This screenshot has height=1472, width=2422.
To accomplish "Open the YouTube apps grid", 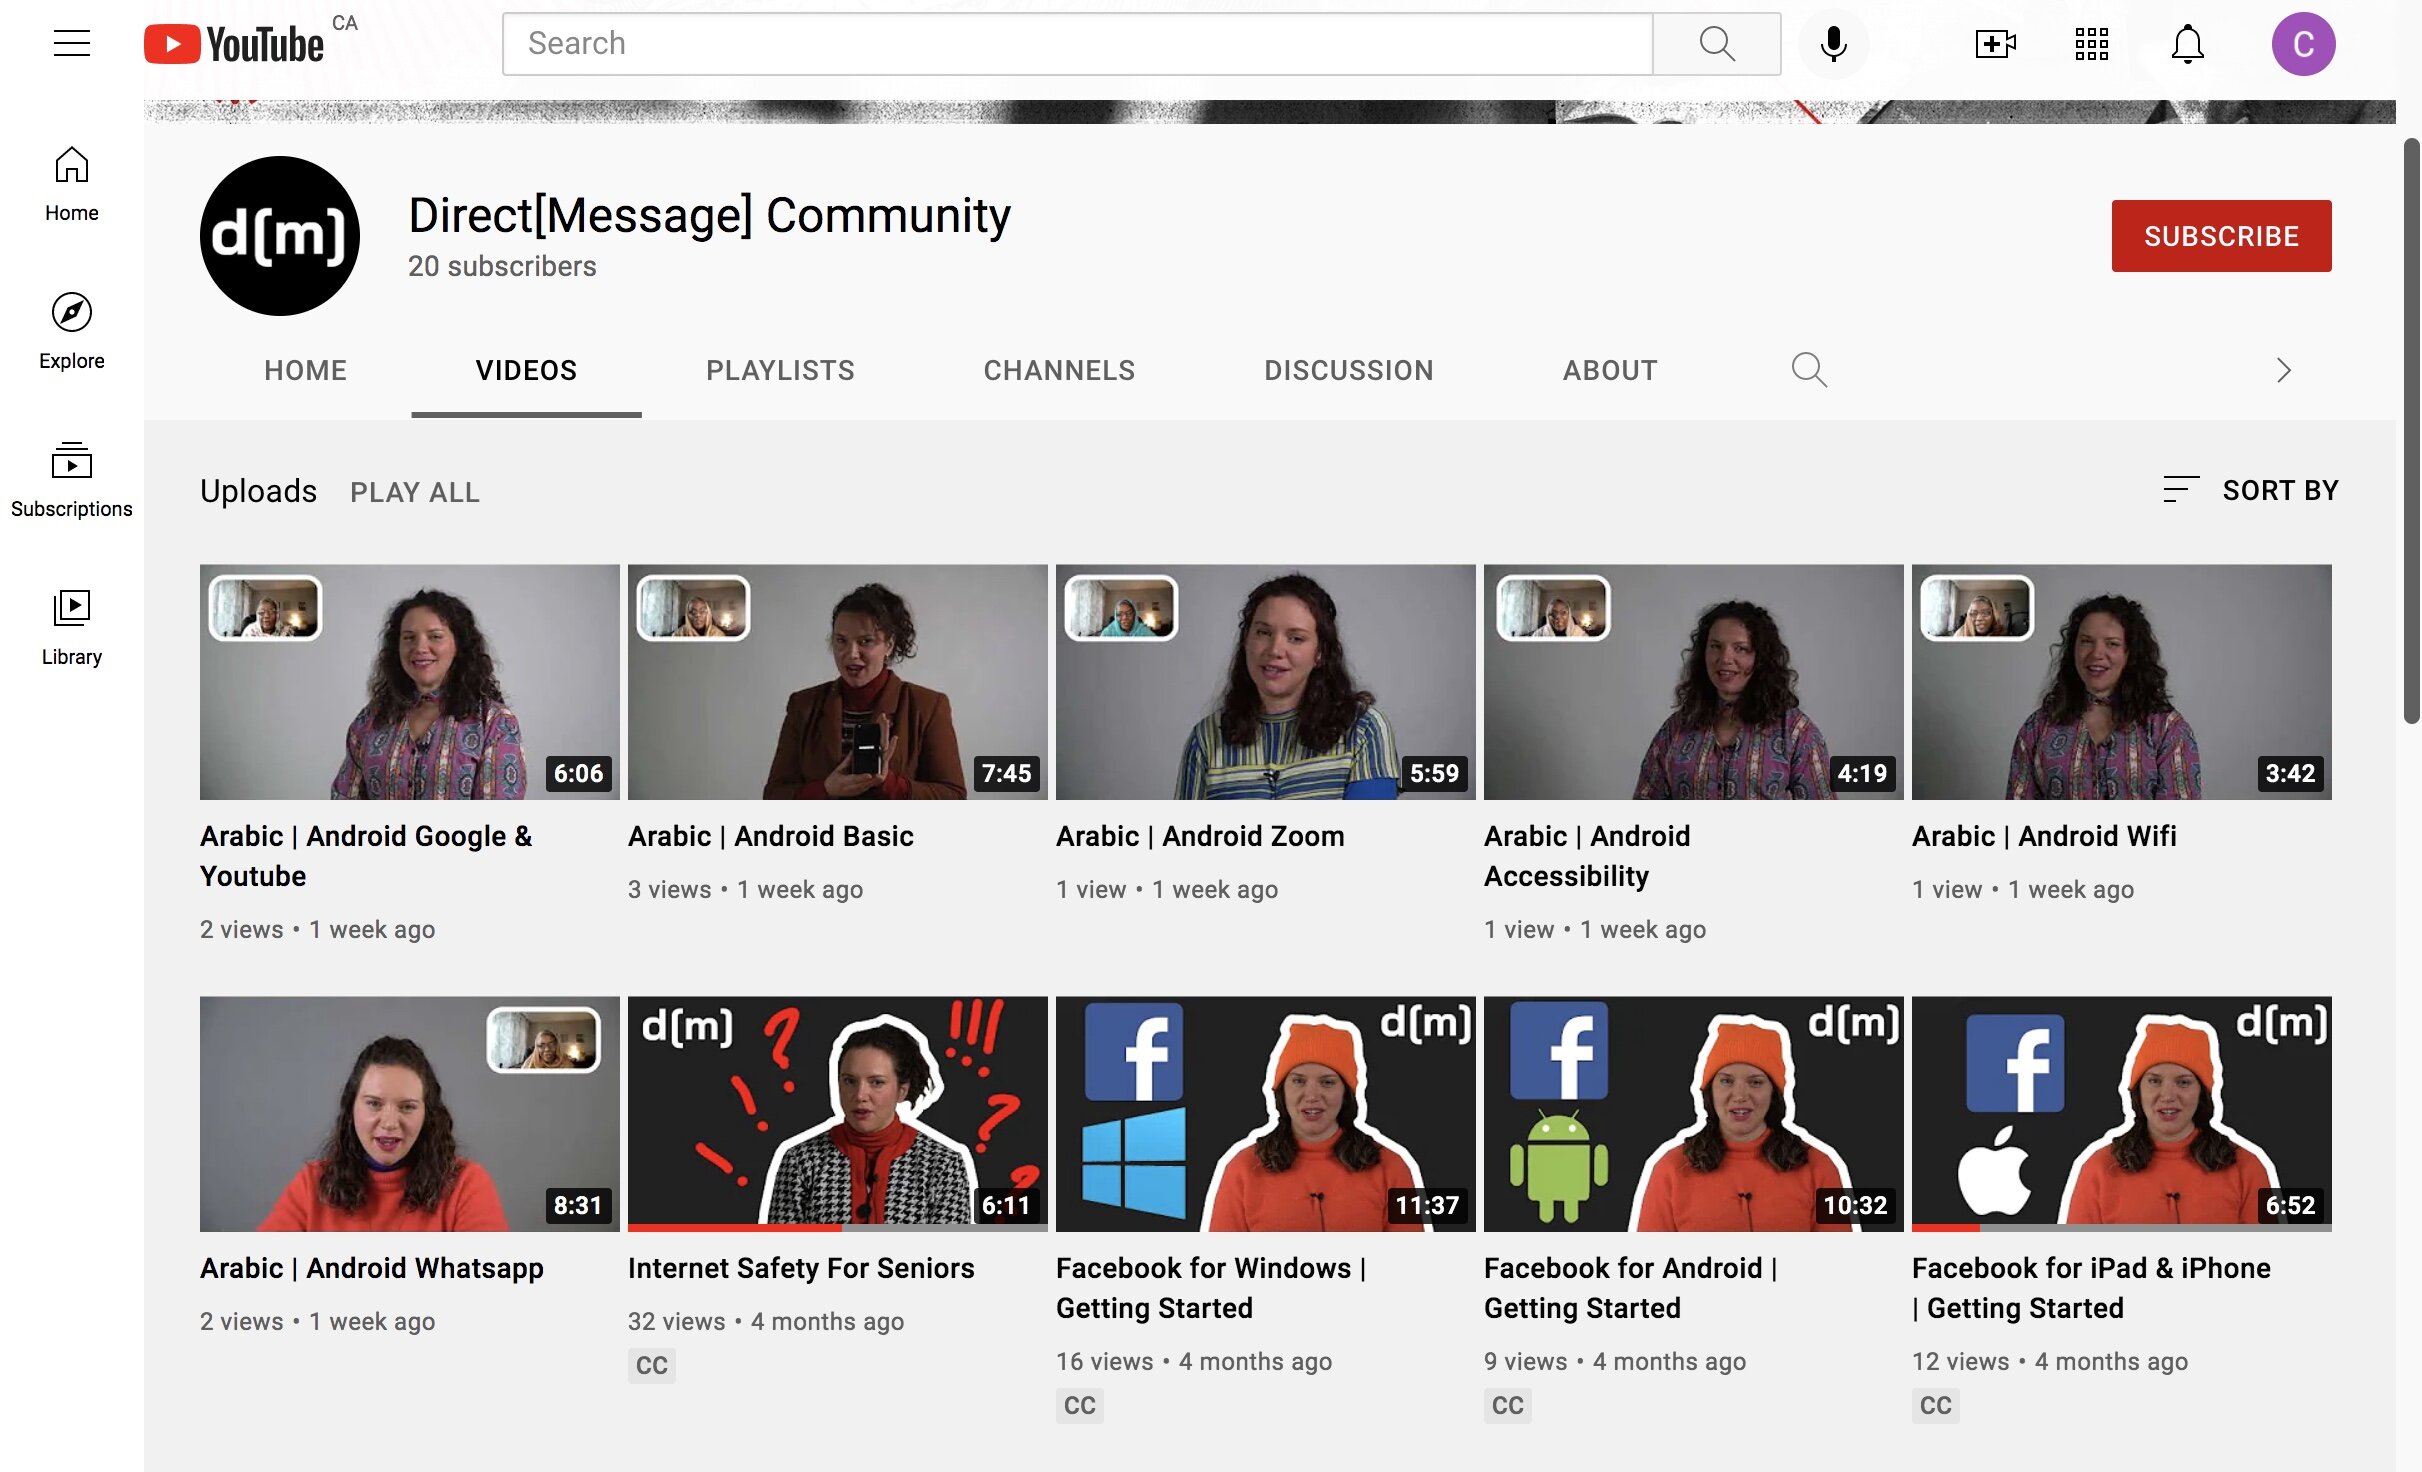I will coord(2091,43).
